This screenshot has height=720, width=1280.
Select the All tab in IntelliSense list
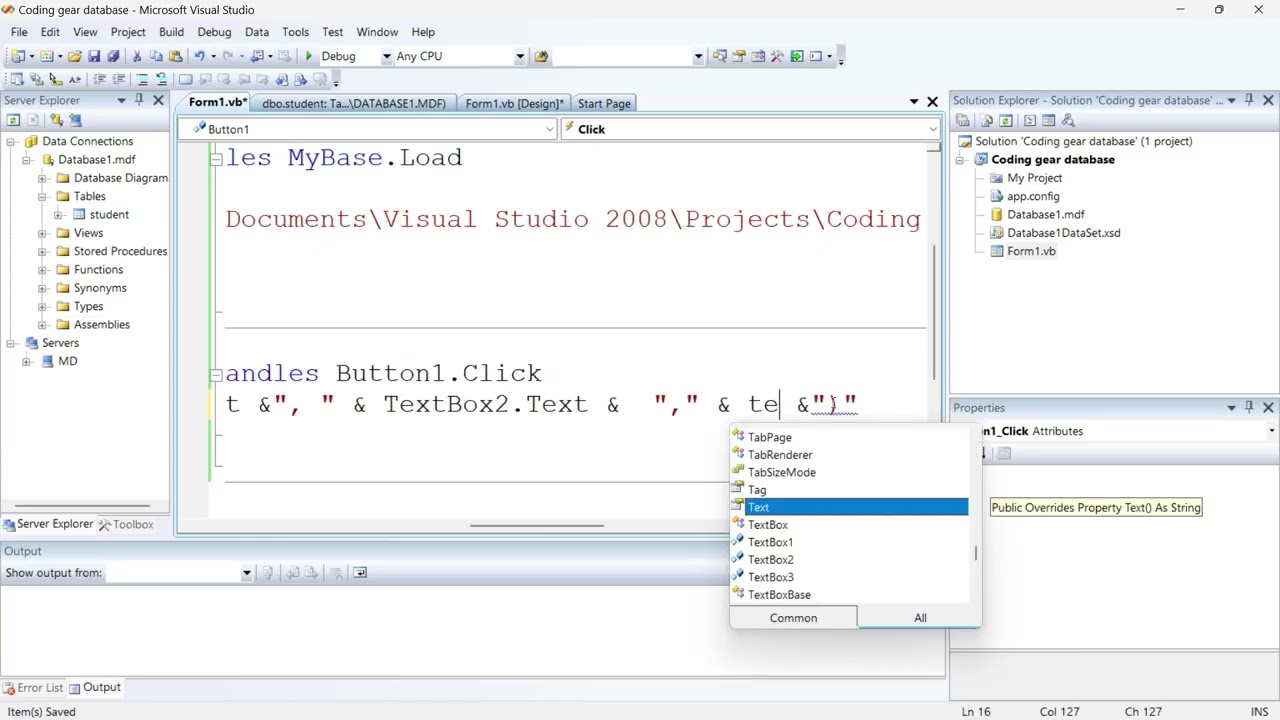click(920, 618)
